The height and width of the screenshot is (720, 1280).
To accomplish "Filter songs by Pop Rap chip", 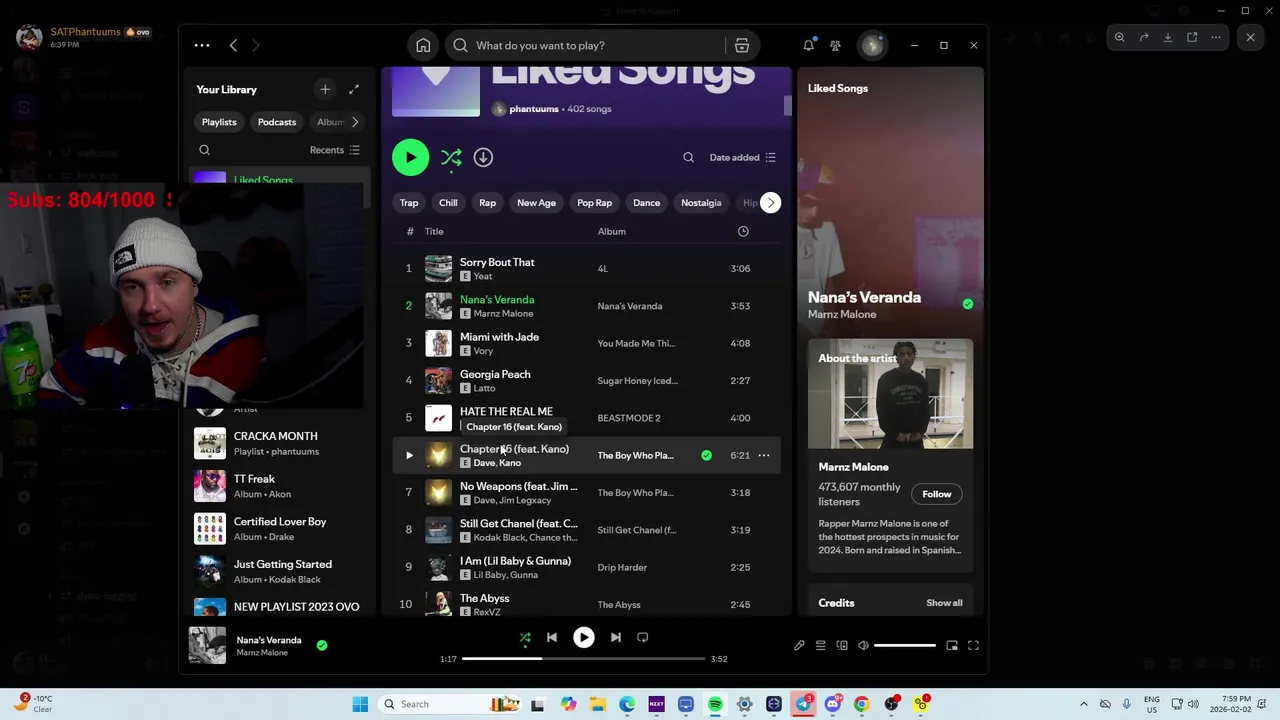I will pyautogui.click(x=594, y=203).
